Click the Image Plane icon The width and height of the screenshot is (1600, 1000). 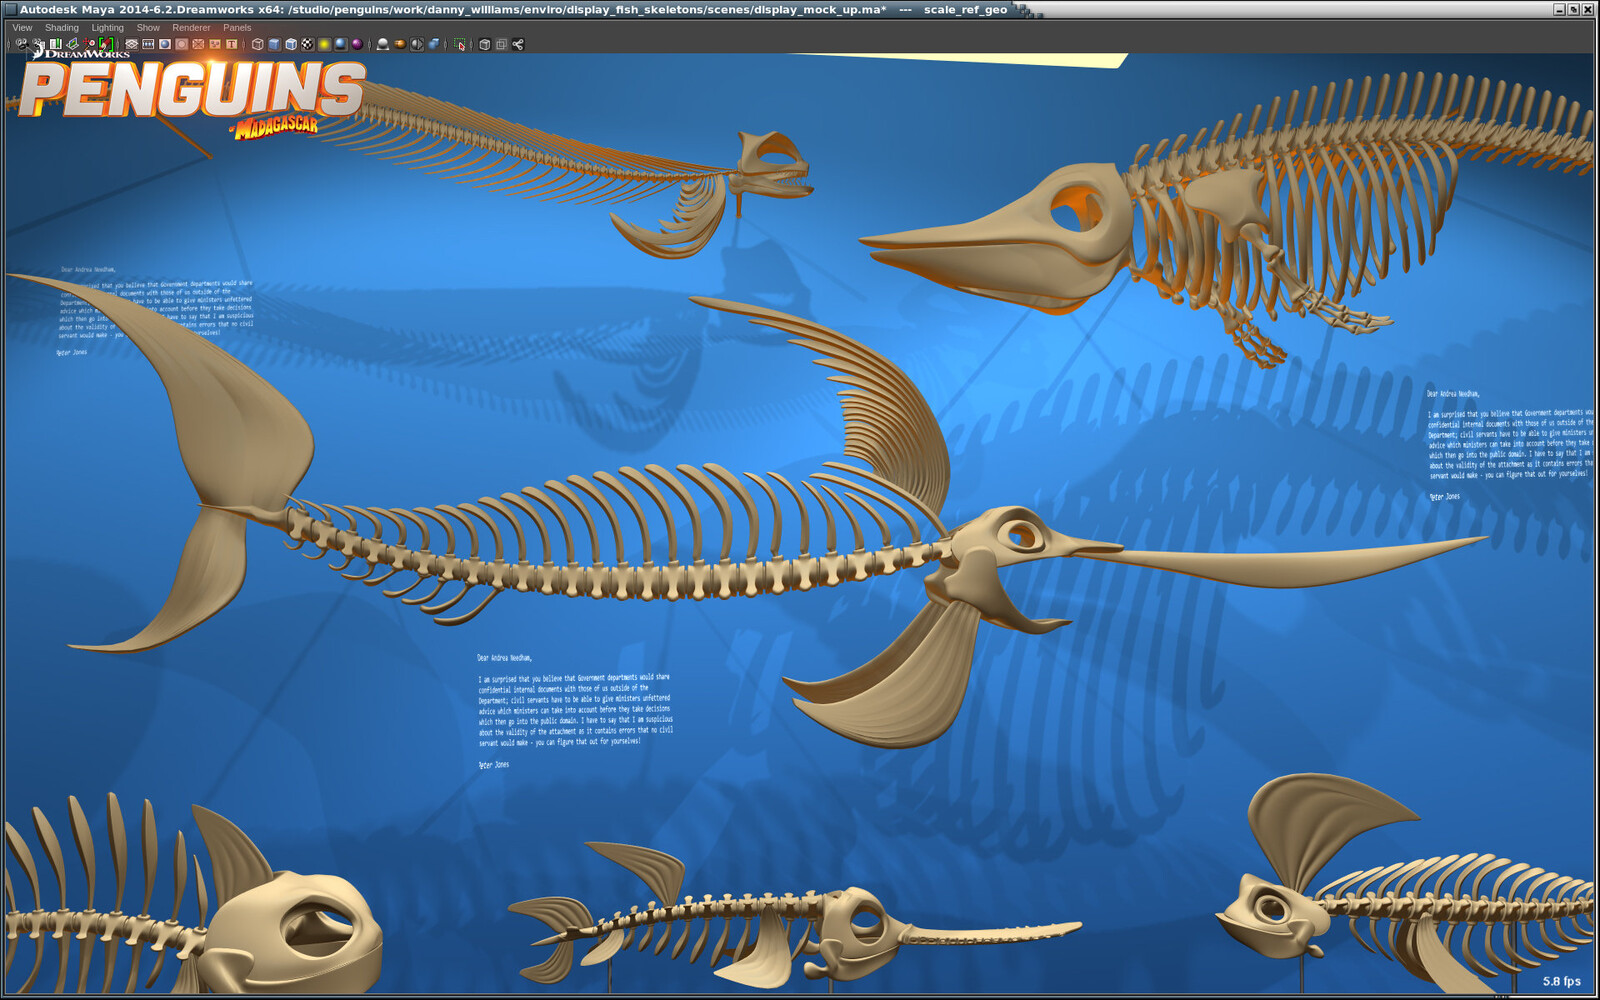pyautogui.click(x=72, y=44)
